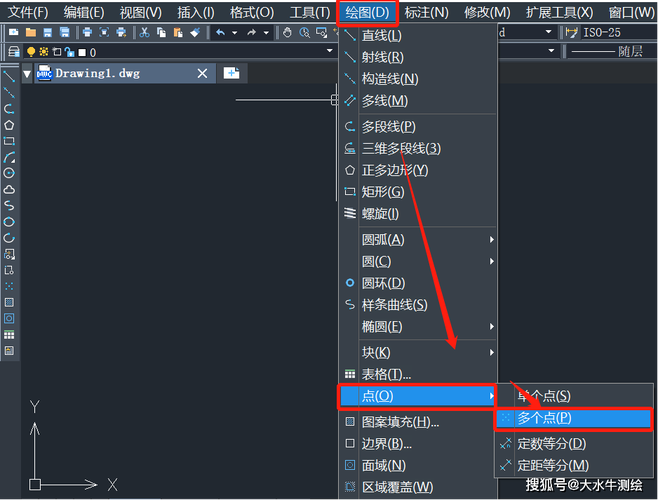Select the Spline tool in left toolbar
Viewport: 658px width, 500px height.
pos(9,206)
